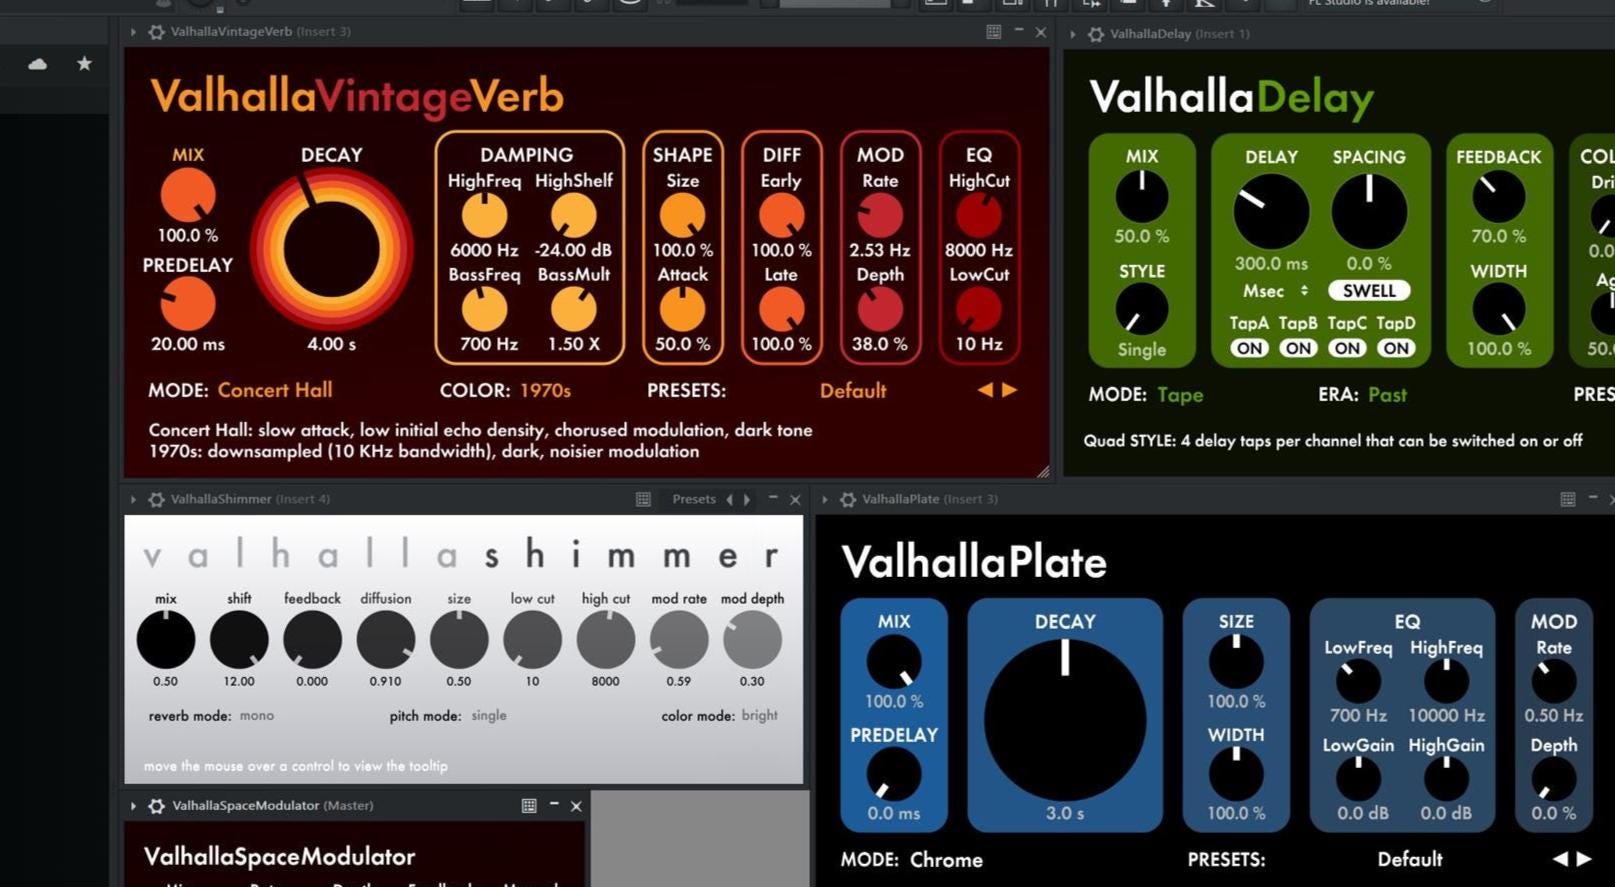Change reverb mode mono in ValhallaShimmer

pyautogui.click(x=257, y=716)
